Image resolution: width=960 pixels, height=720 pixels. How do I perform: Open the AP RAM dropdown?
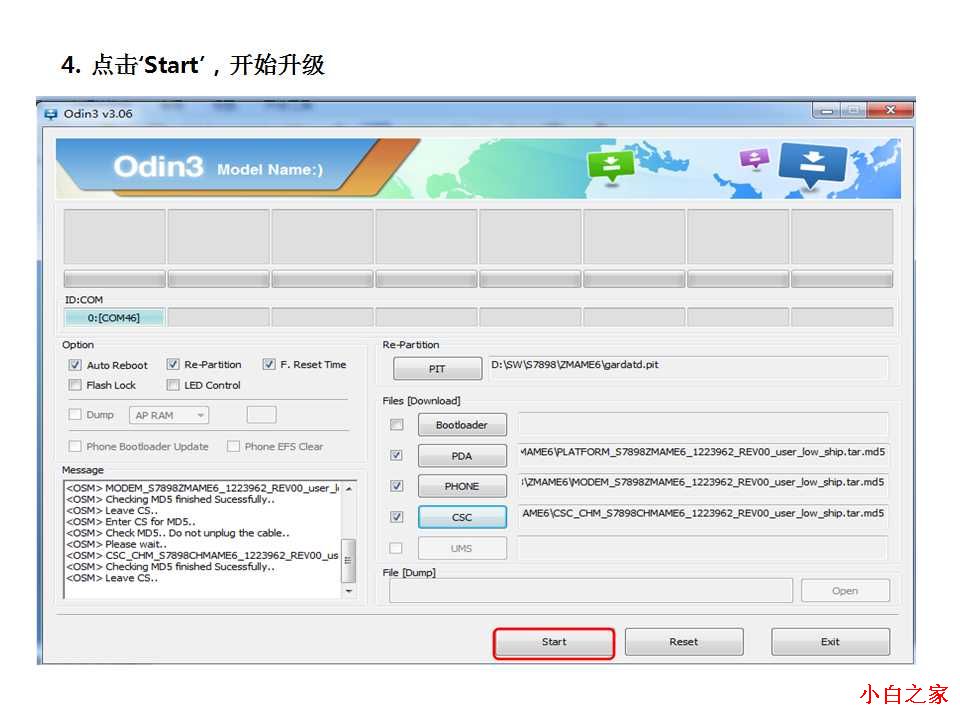tap(169, 415)
